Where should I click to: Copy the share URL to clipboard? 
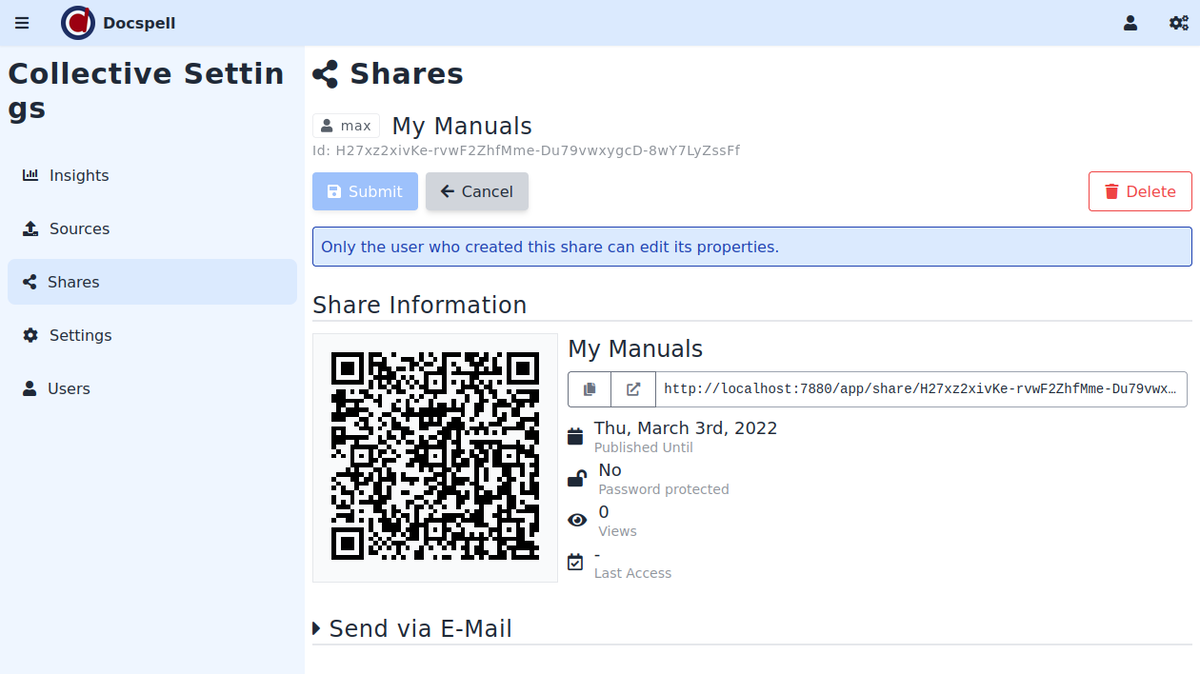(590, 389)
